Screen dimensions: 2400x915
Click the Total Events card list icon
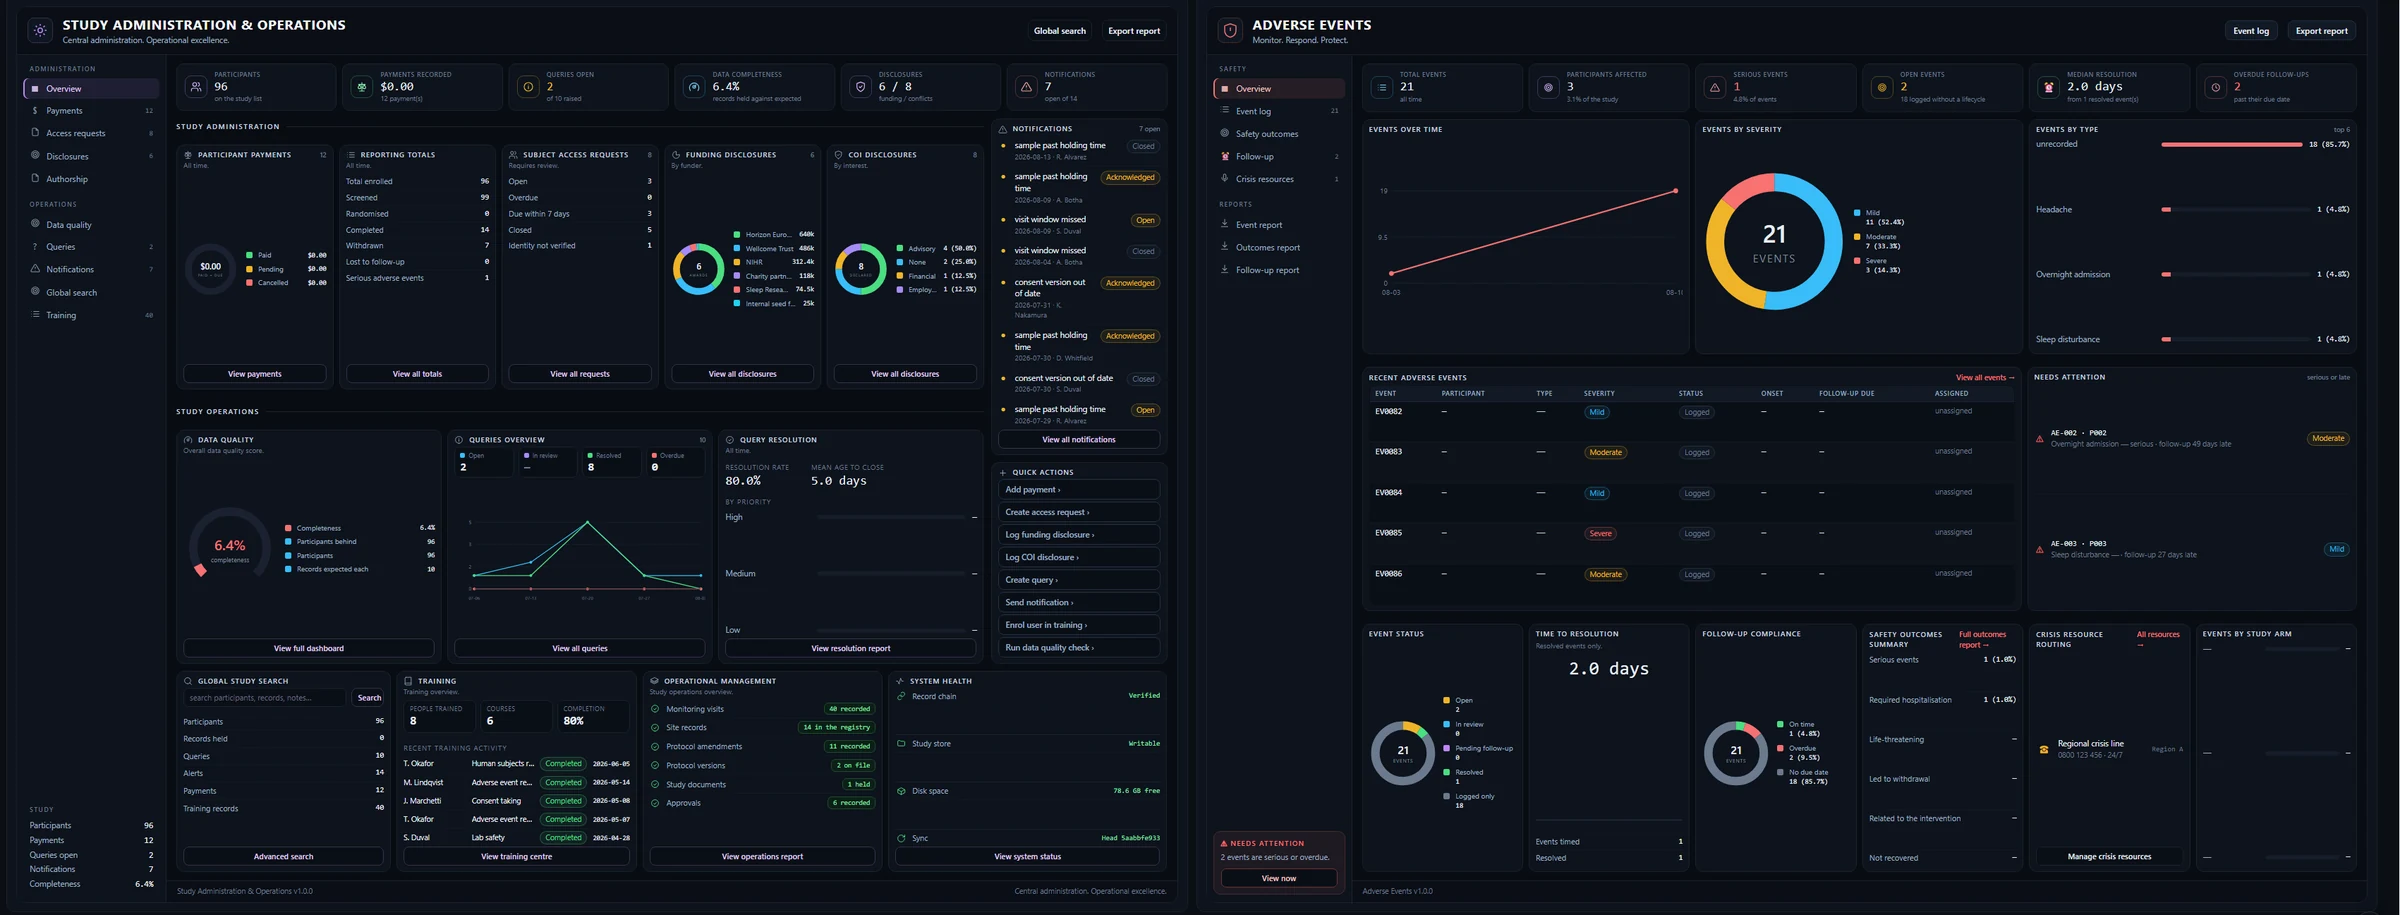click(x=1382, y=87)
